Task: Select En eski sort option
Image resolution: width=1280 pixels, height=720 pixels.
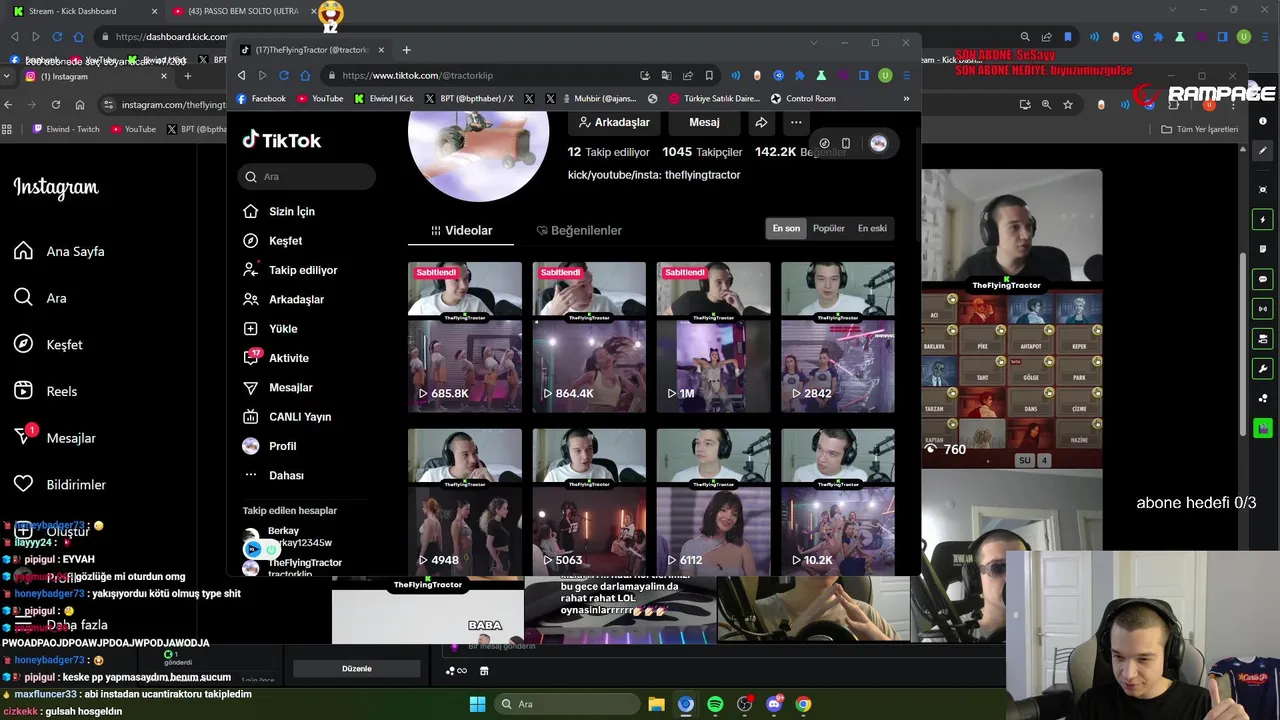Action: [872, 228]
